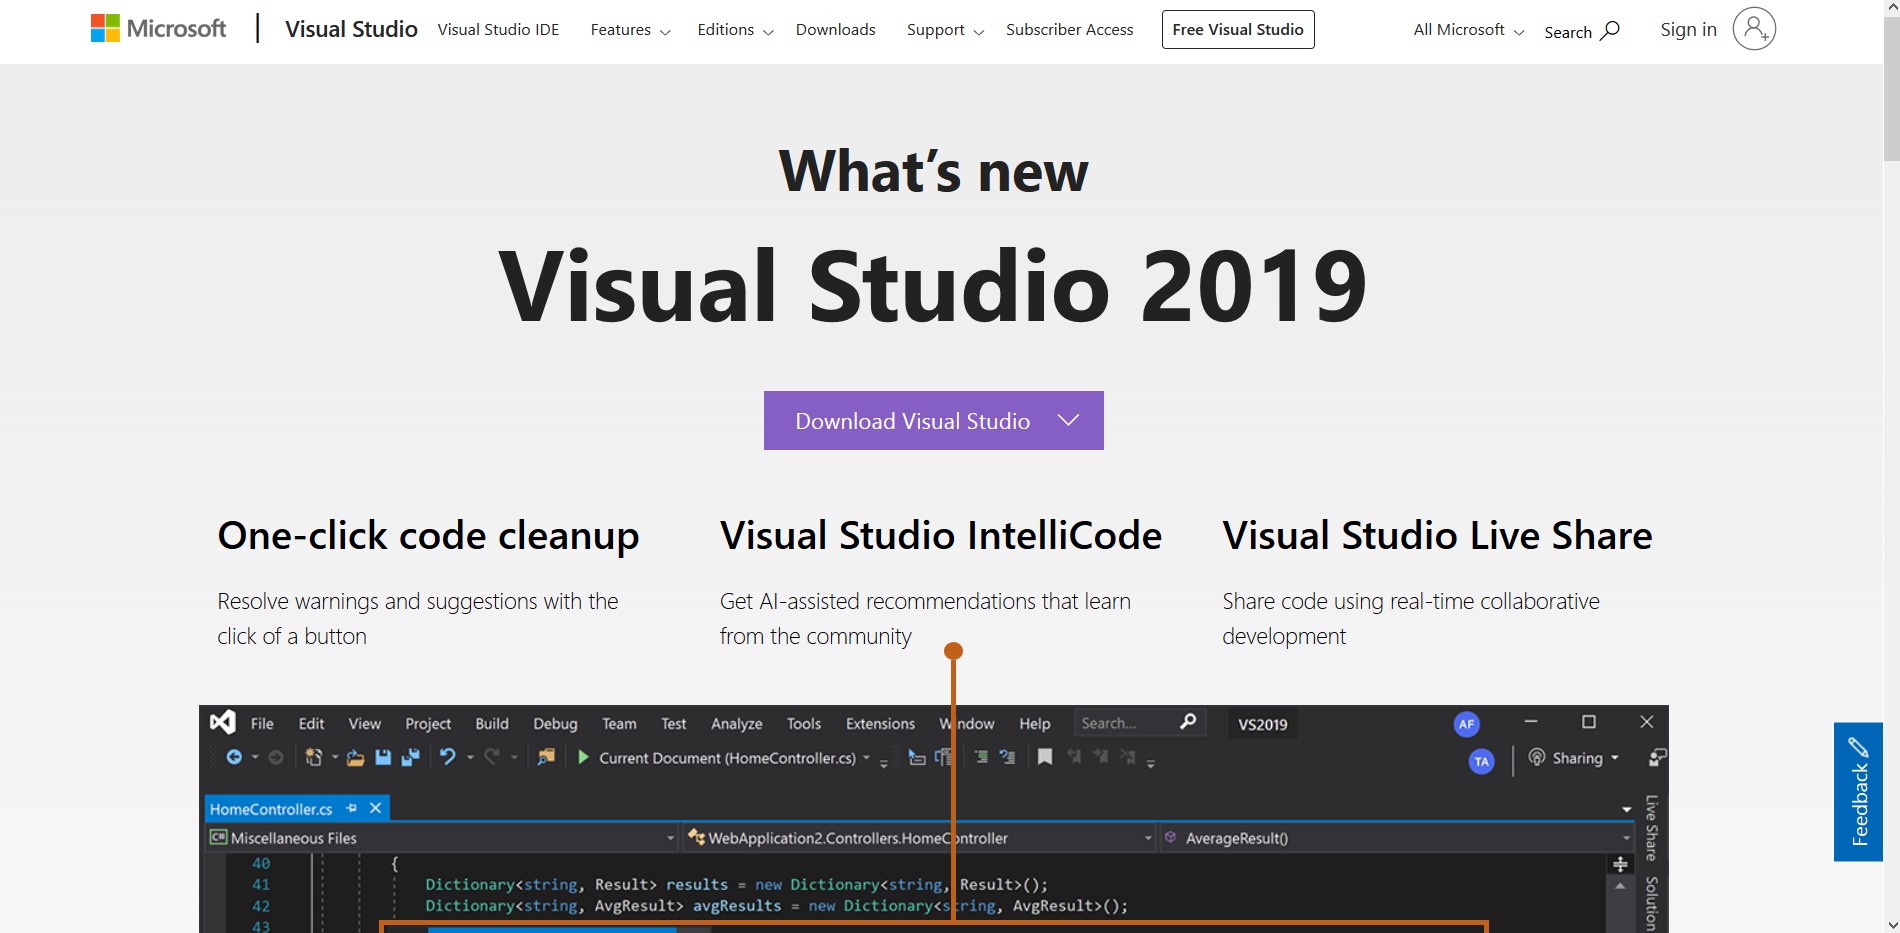Open the Debug menu
This screenshot has height=933, width=1900.
point(555,723)
